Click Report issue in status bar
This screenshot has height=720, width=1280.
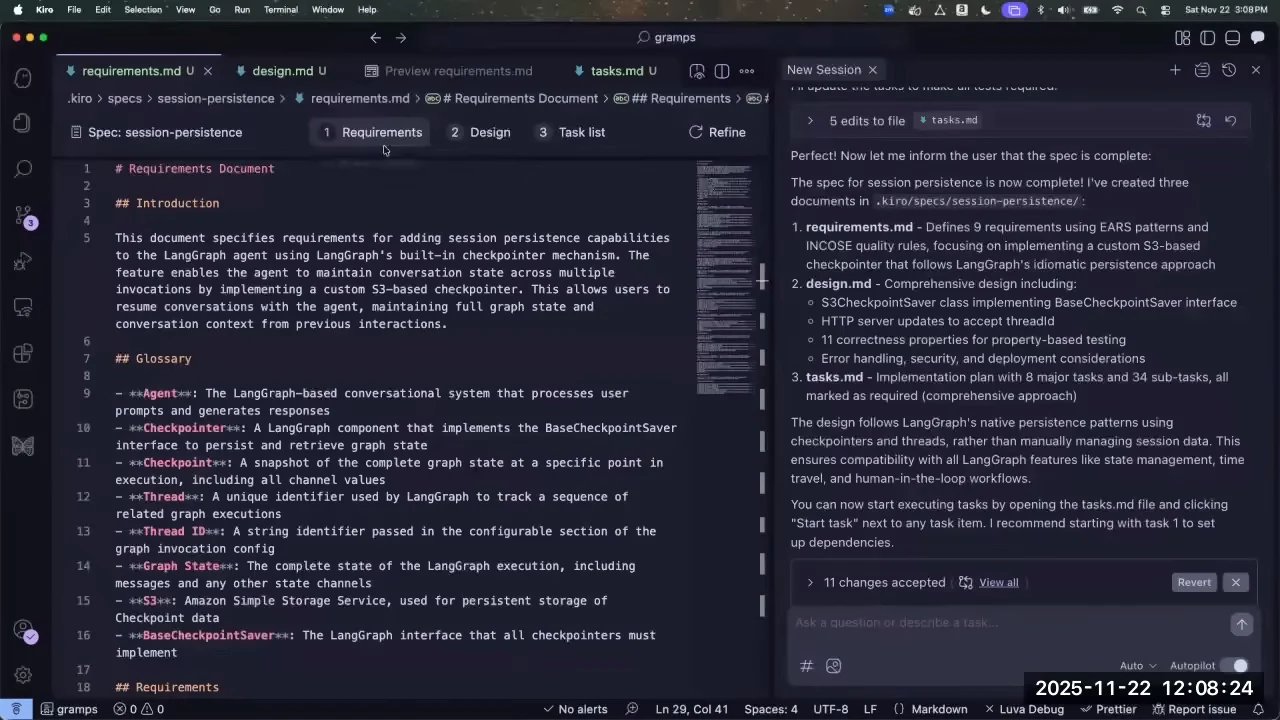click(x=1194, y=709)
